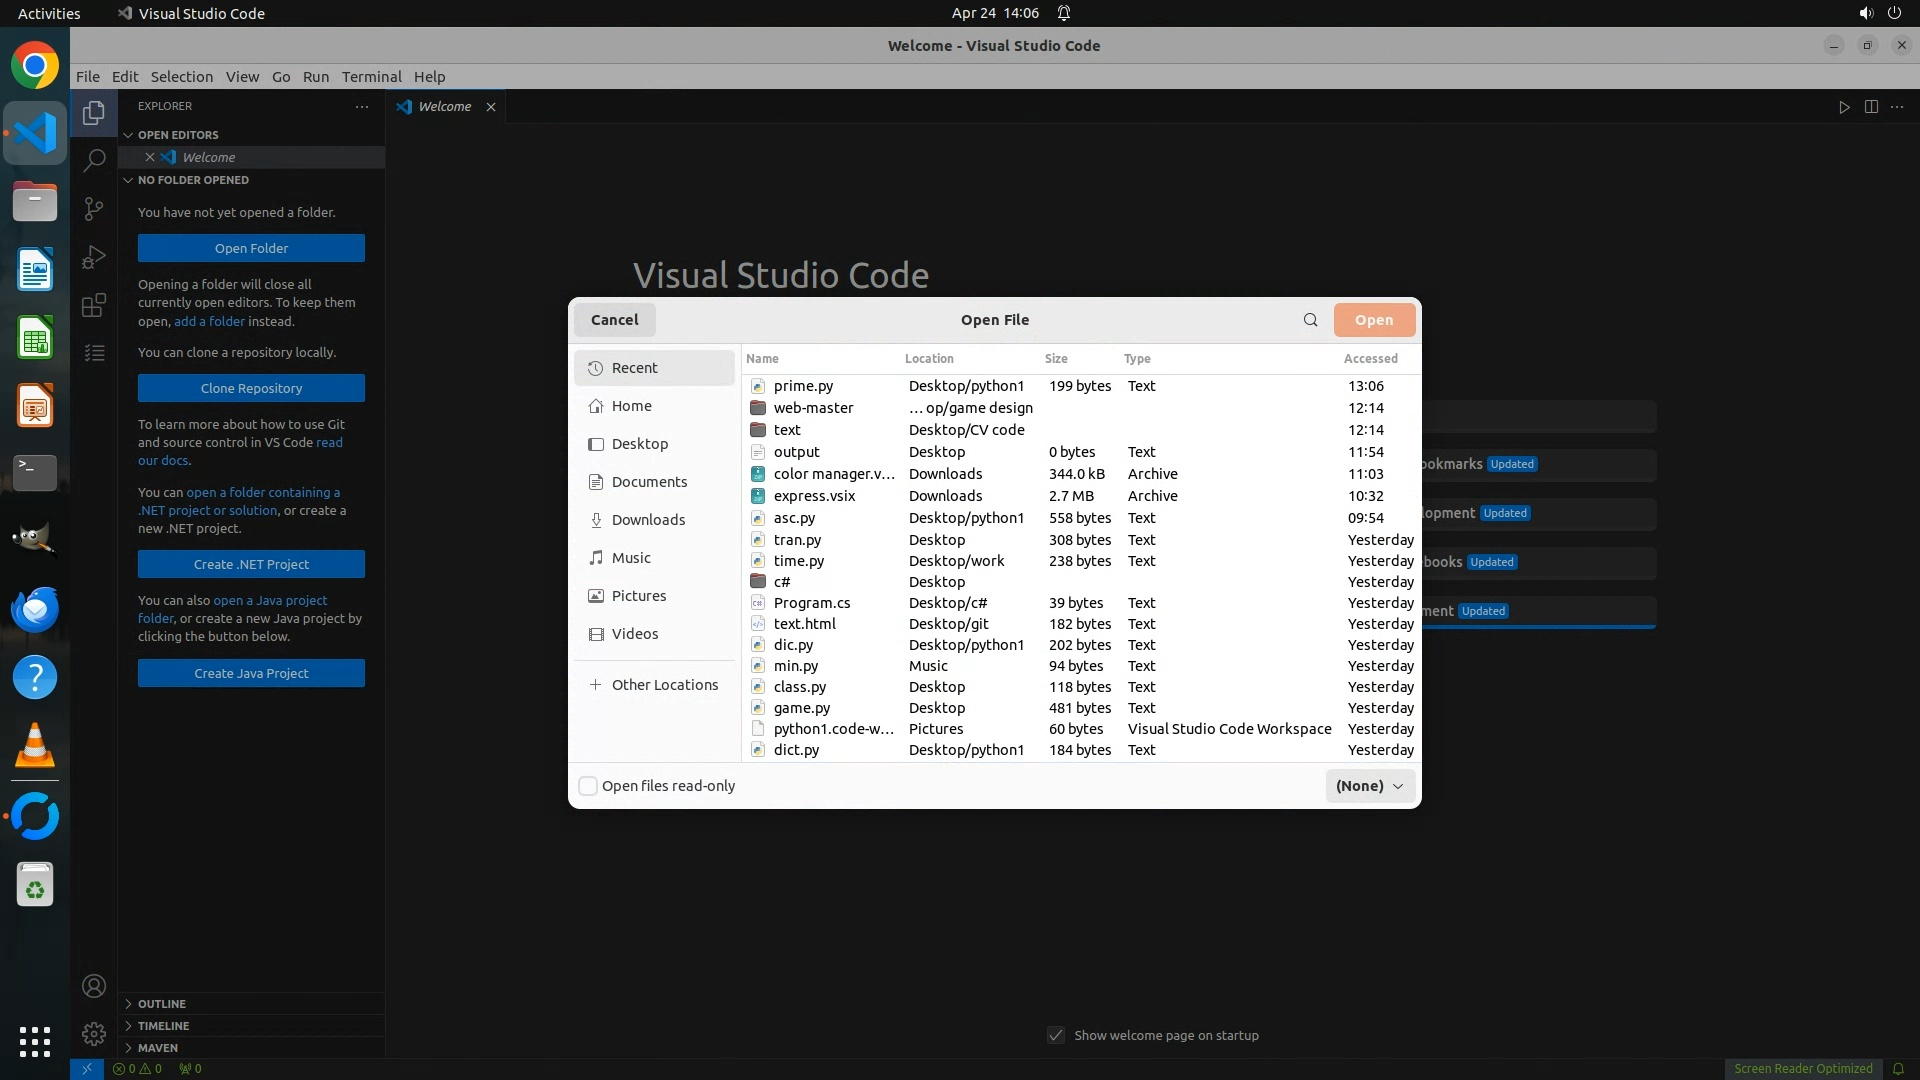Open the Source Control view icon
This screenshot has height=1080, width=1920.
coord(94,208)
